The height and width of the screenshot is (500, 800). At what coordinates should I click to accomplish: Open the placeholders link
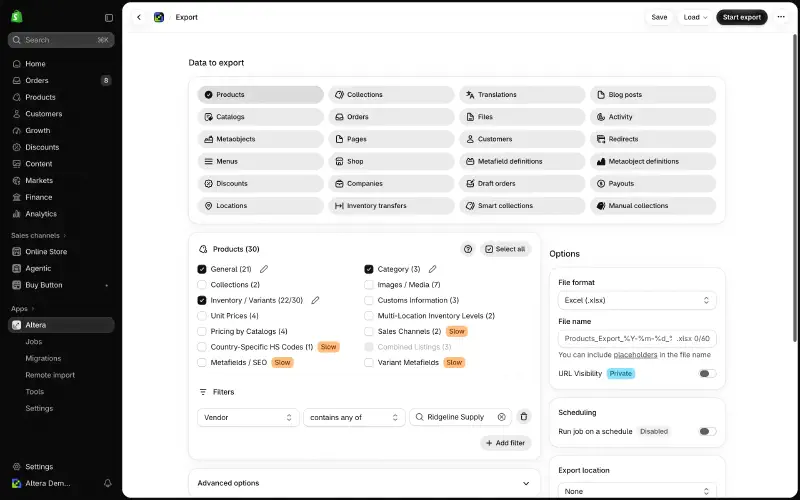coord(635,355)
